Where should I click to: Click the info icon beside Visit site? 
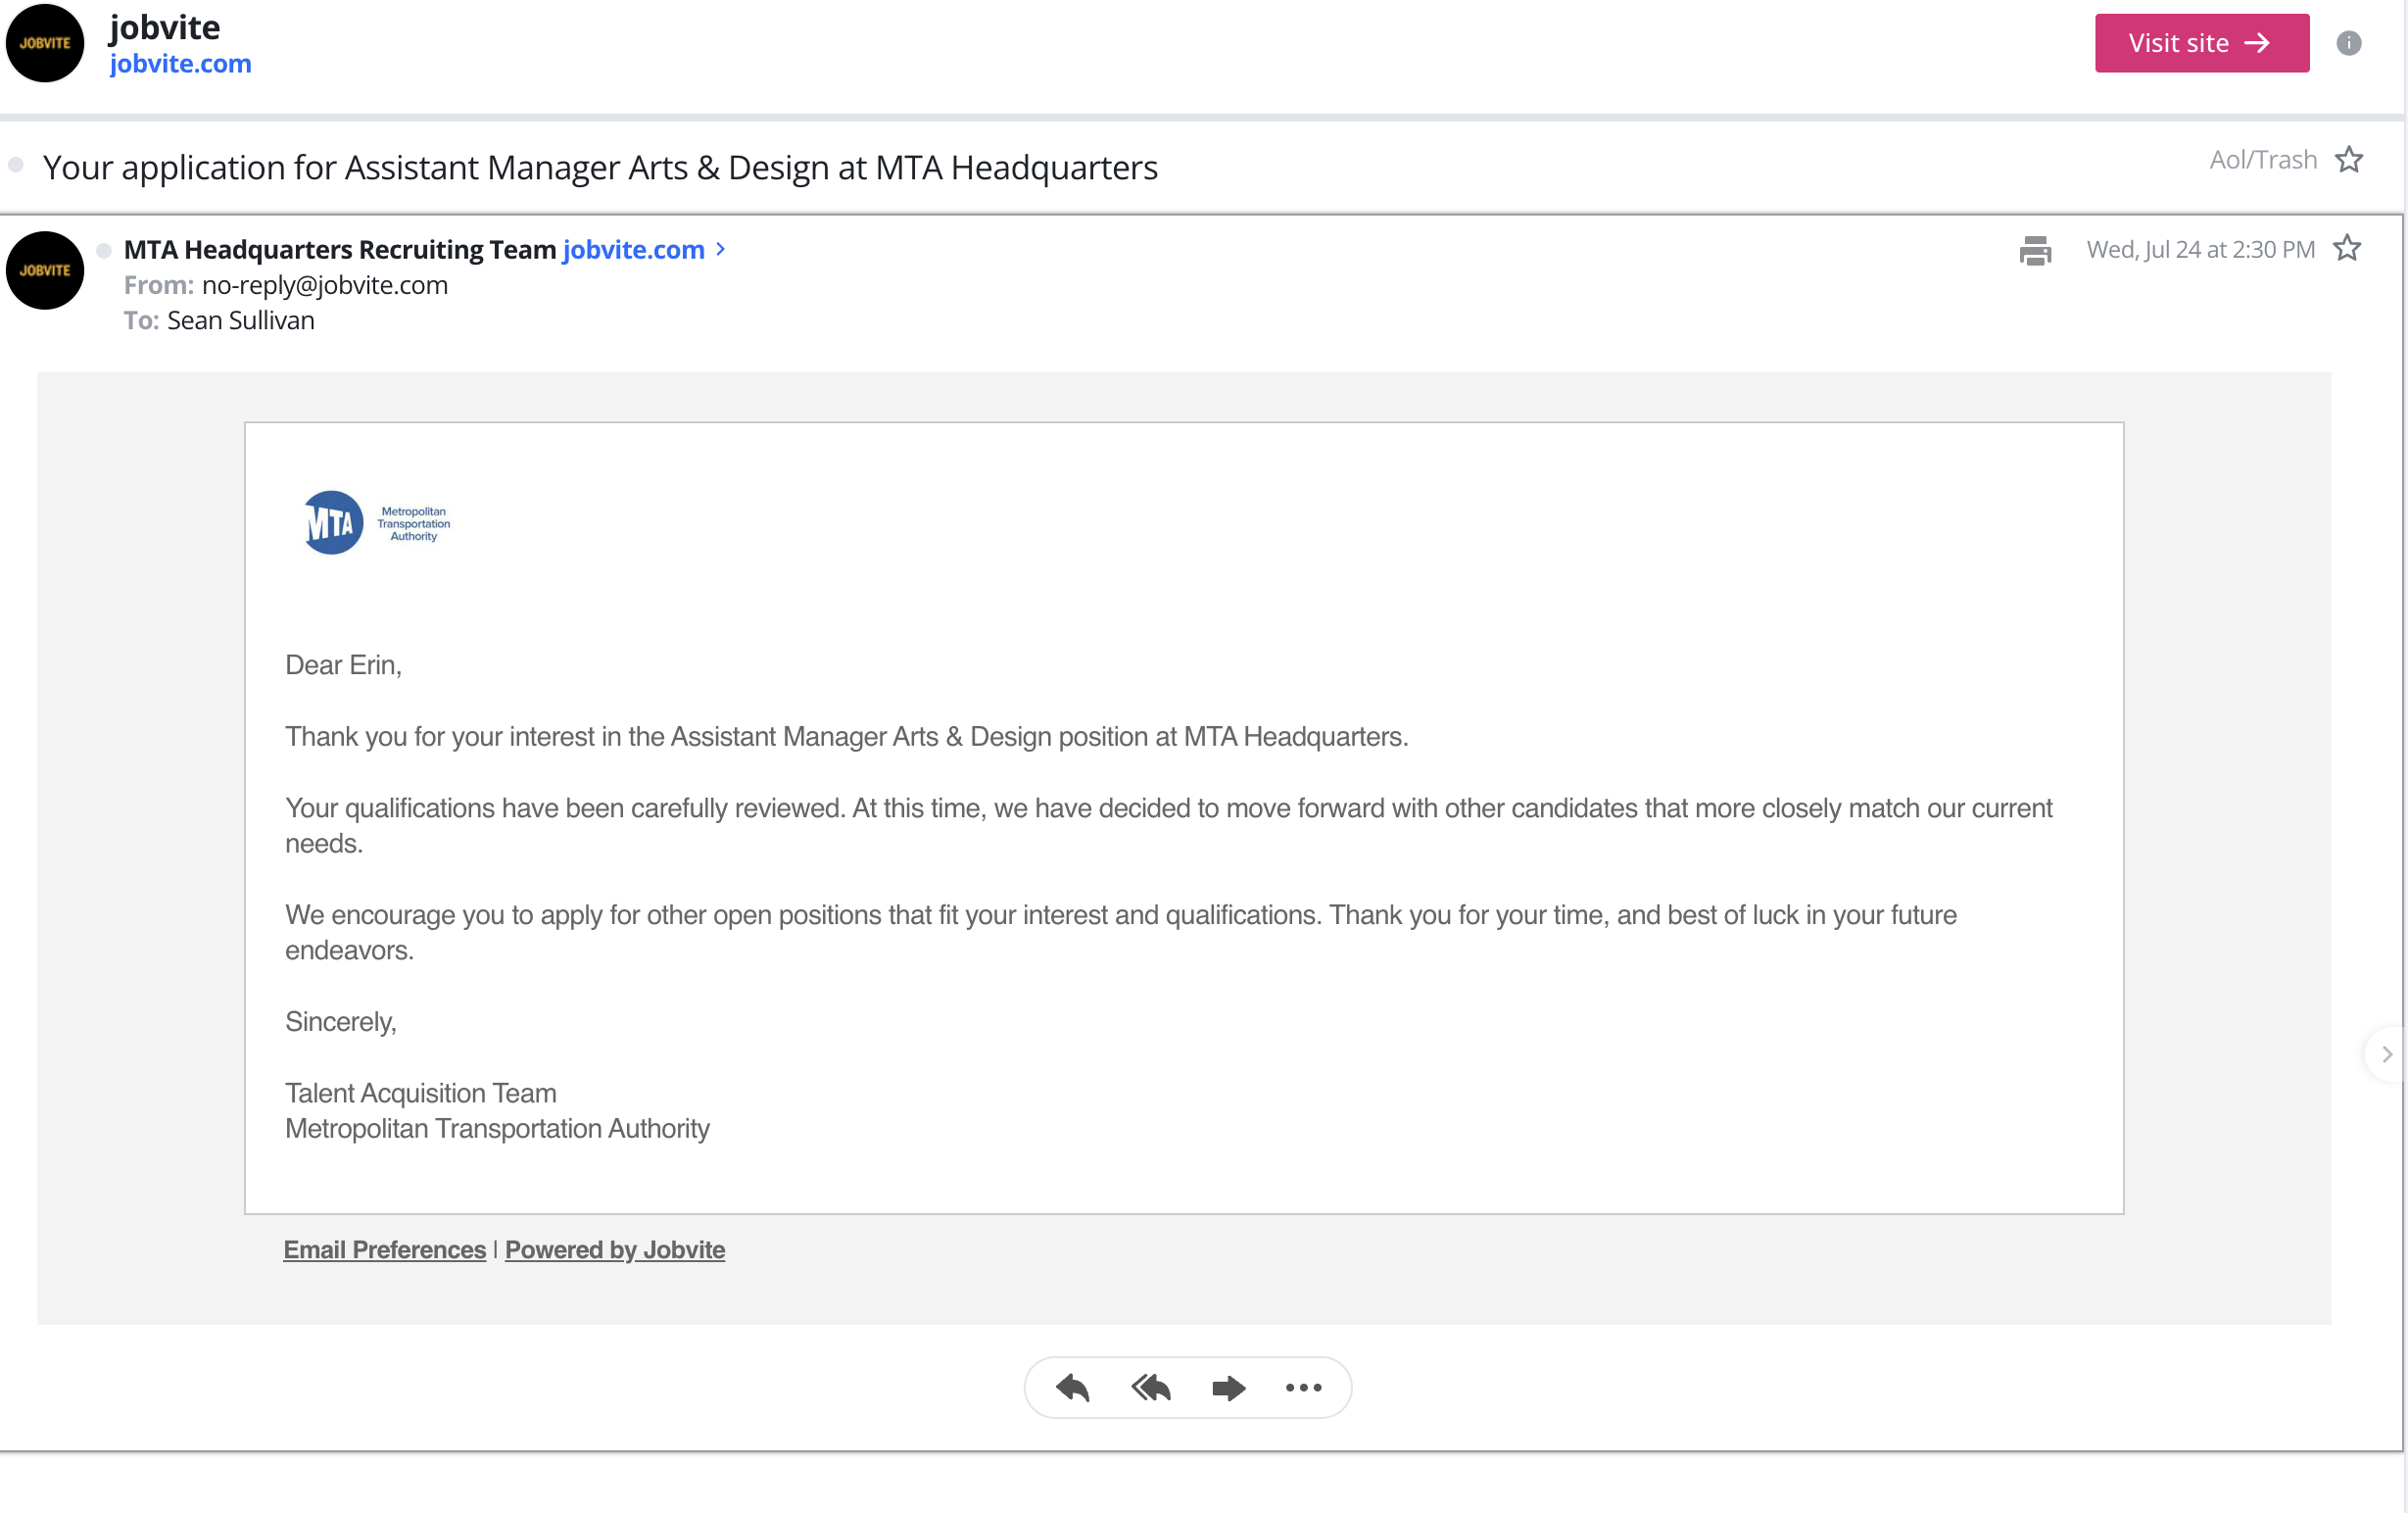click(2348, 43)
